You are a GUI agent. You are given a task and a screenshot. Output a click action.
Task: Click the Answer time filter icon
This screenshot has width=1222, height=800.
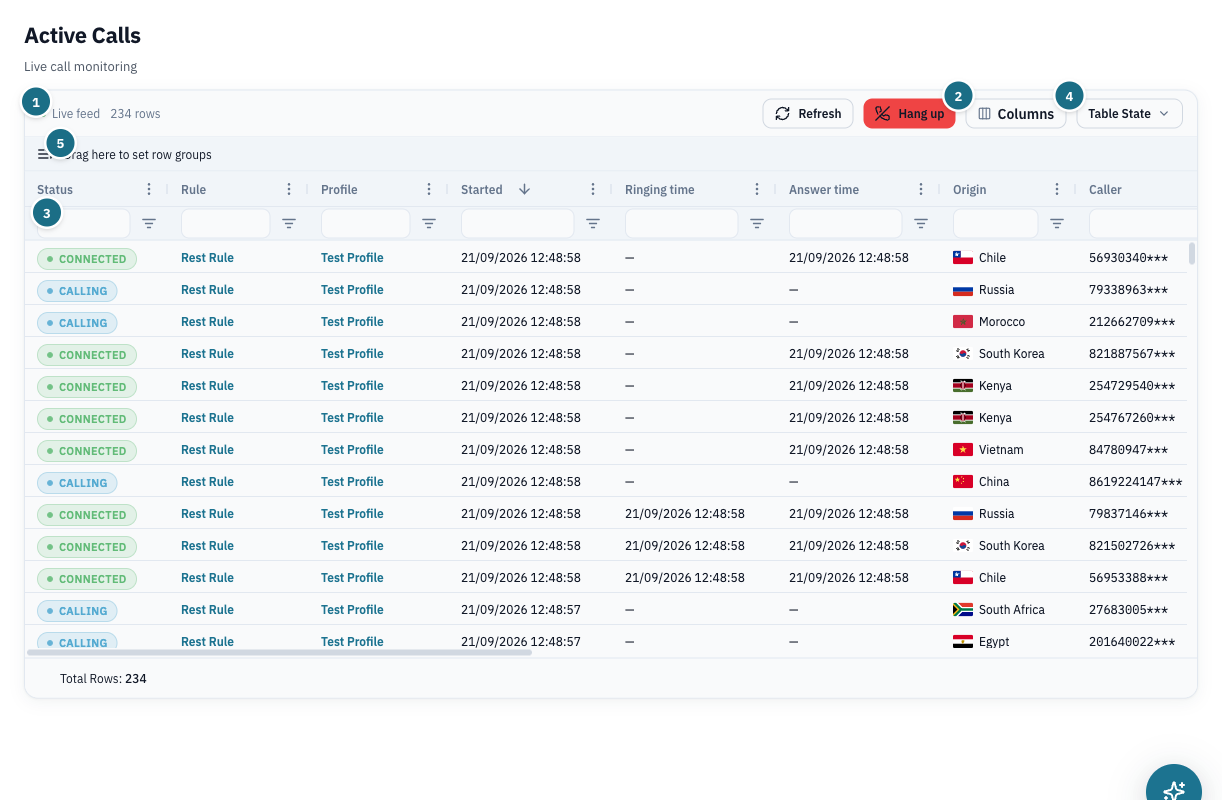tap(921, 223)
